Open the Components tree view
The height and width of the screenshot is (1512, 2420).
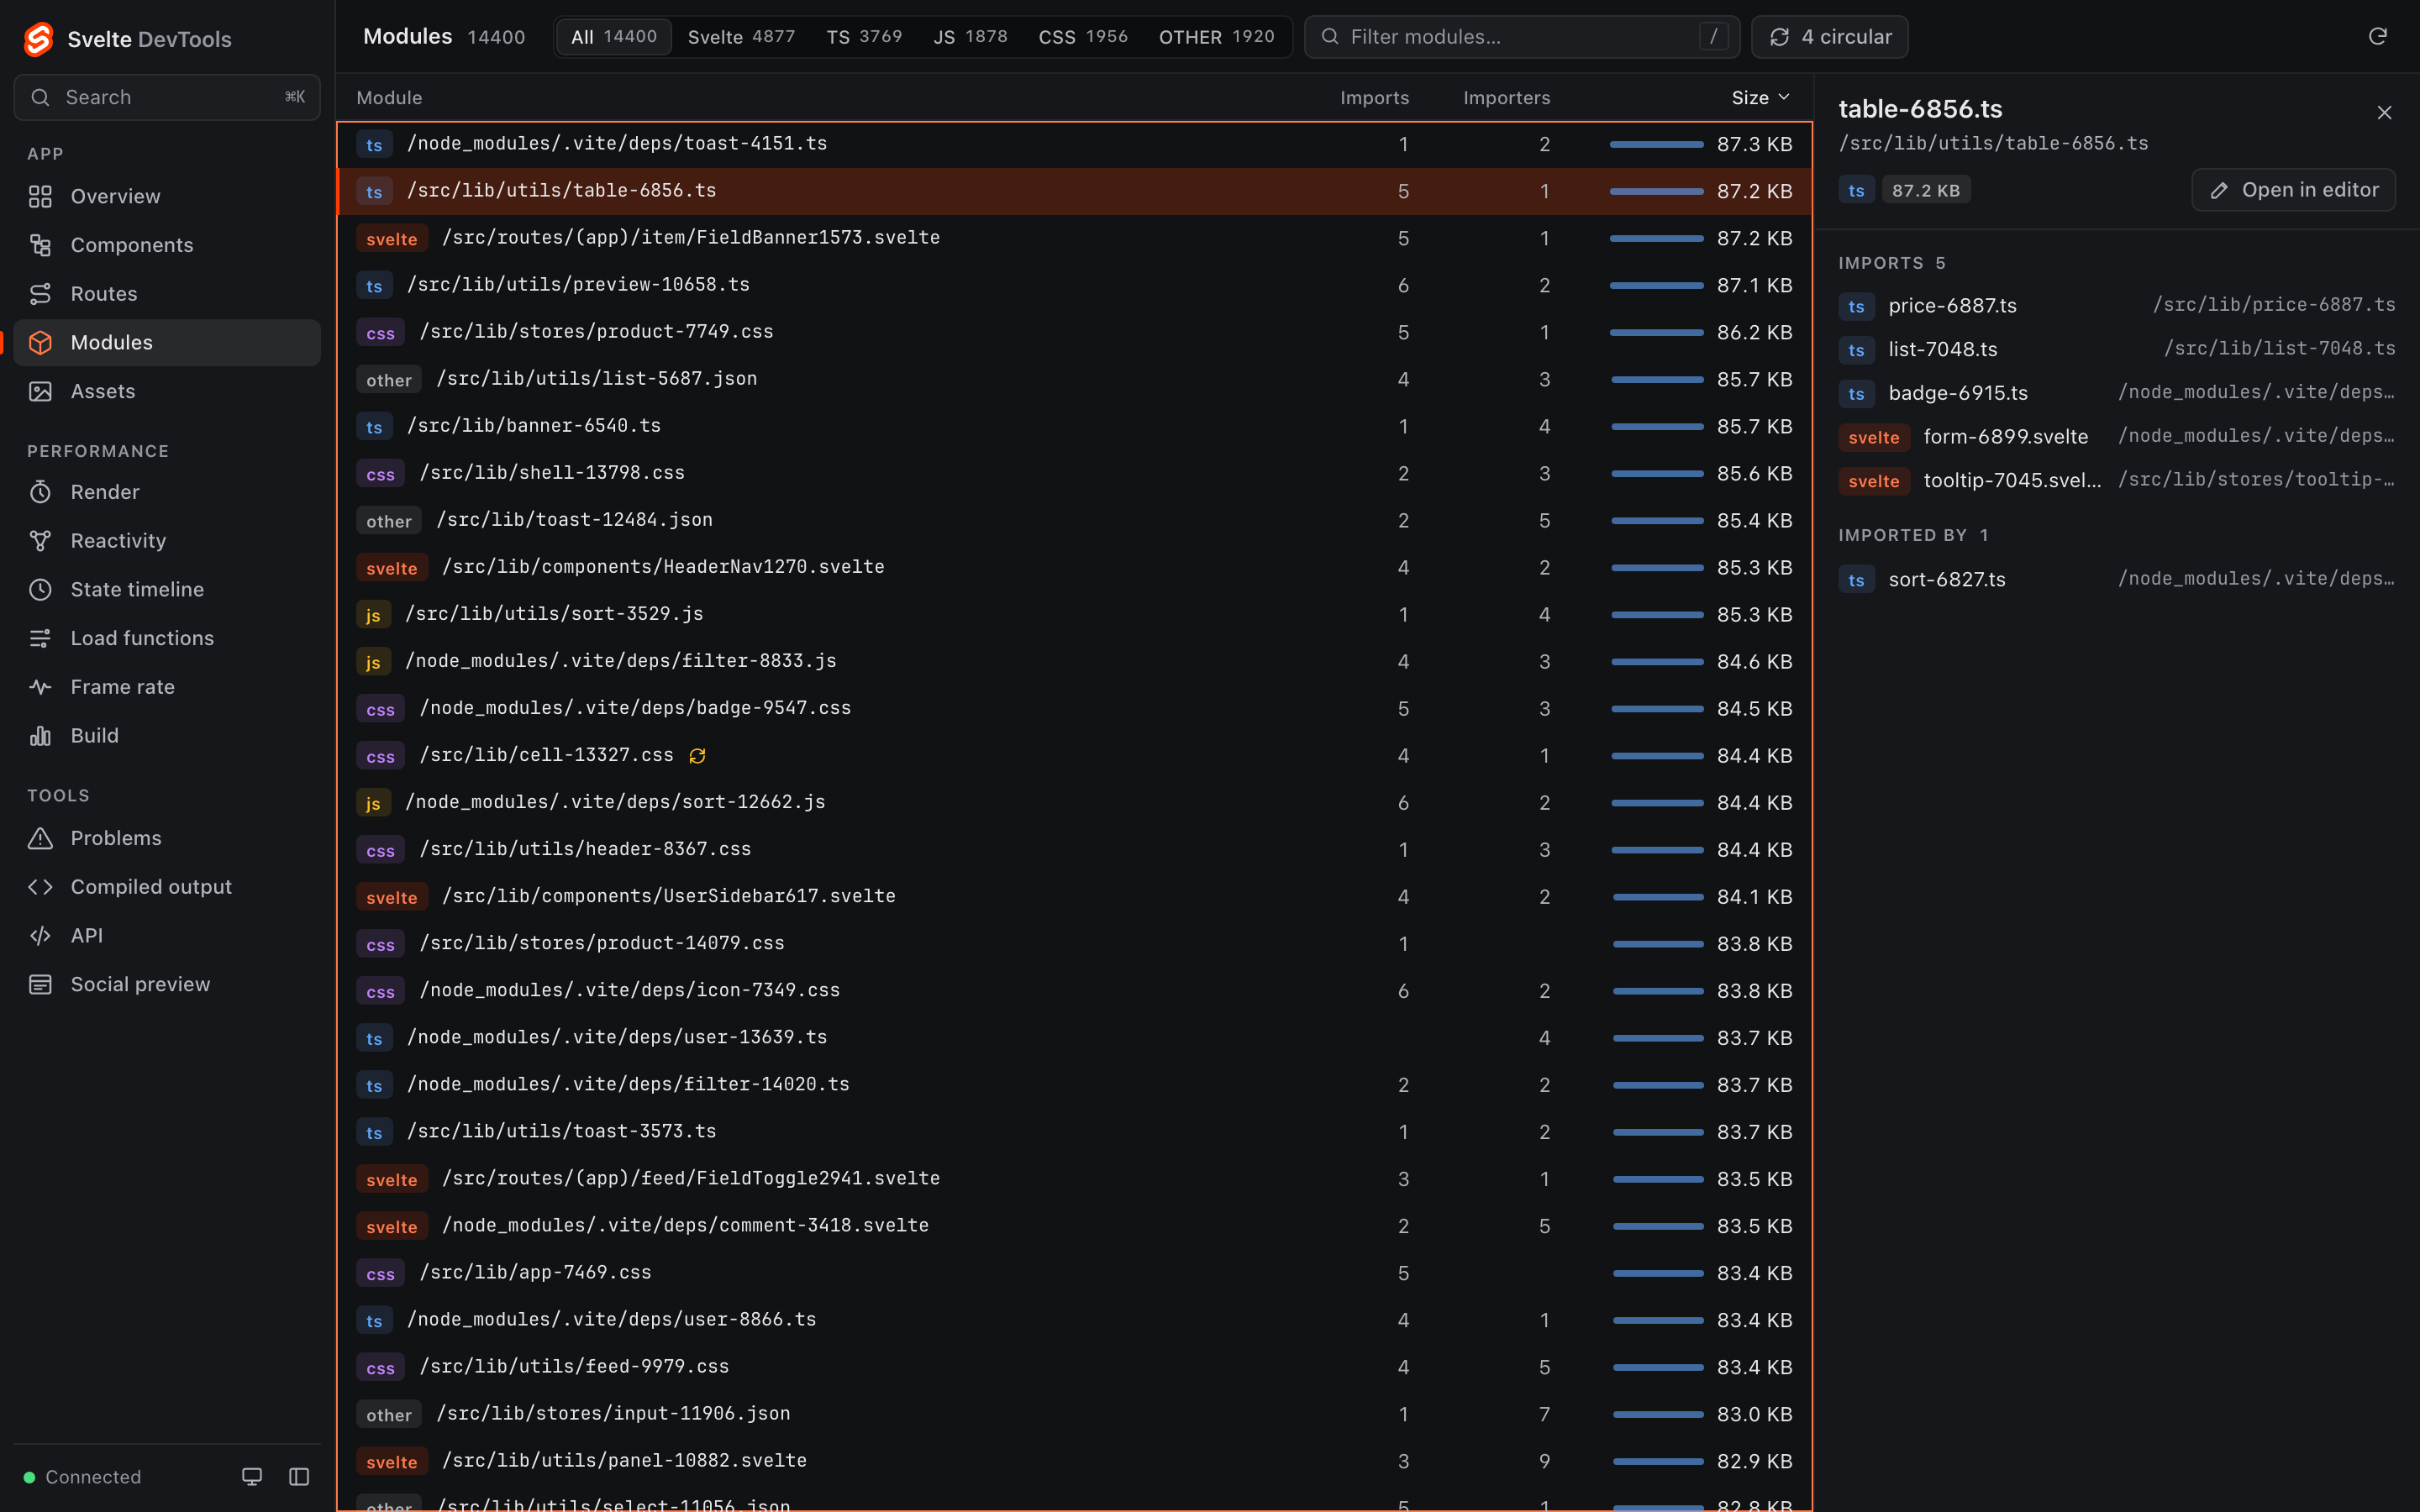tap(167, 245)
